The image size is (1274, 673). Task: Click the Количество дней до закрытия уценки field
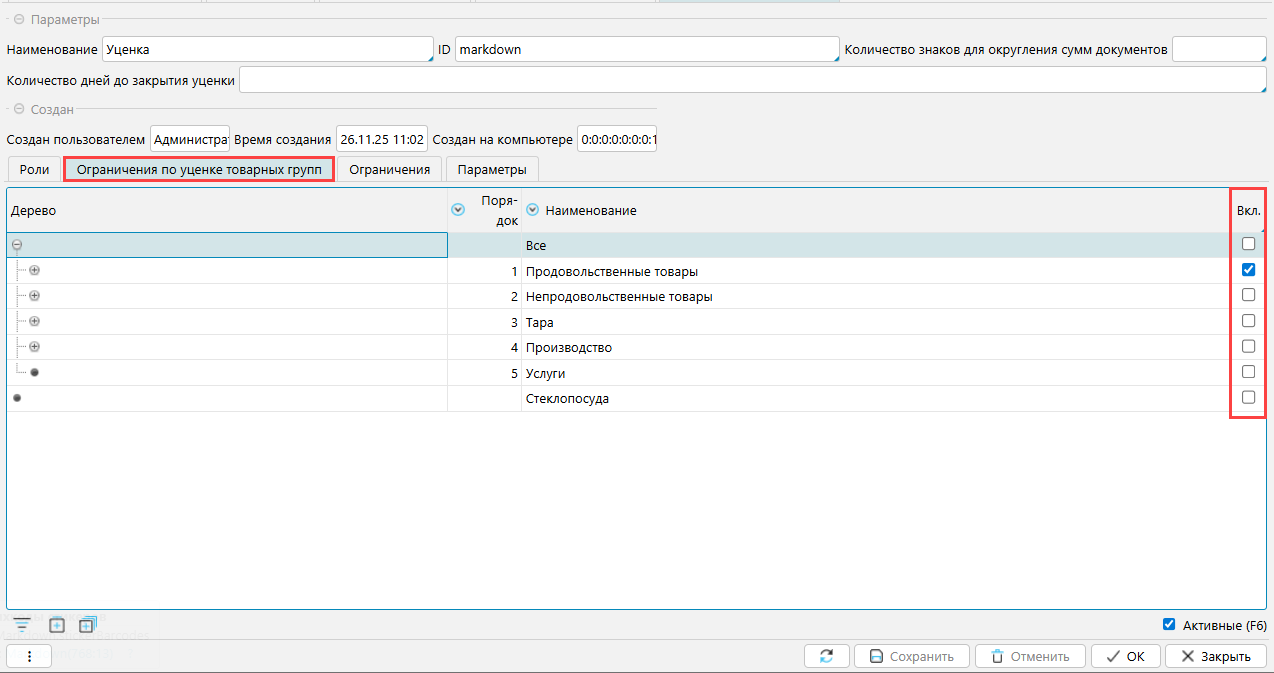pyautogui.click(x=752, y=80)
